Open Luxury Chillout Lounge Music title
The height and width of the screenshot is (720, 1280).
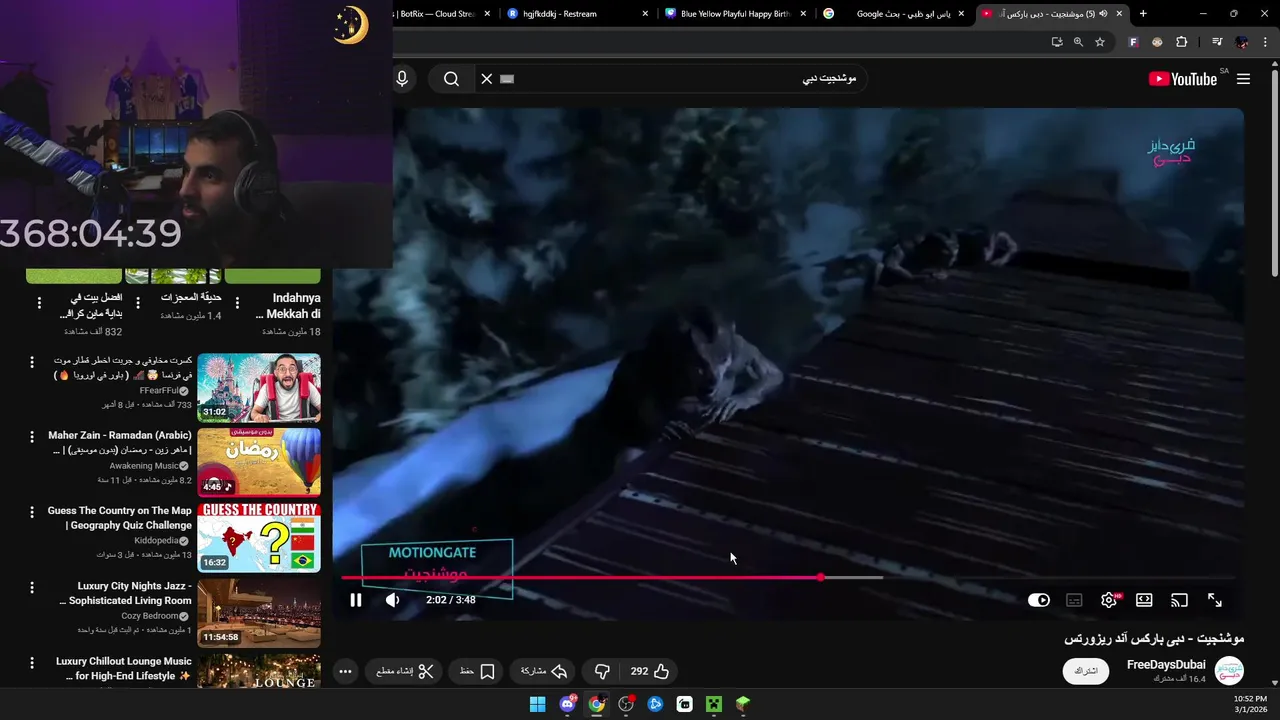tap(124, 669)
